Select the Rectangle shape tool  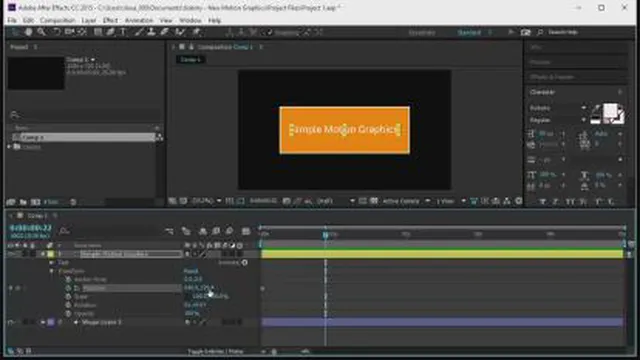point(98,32)
